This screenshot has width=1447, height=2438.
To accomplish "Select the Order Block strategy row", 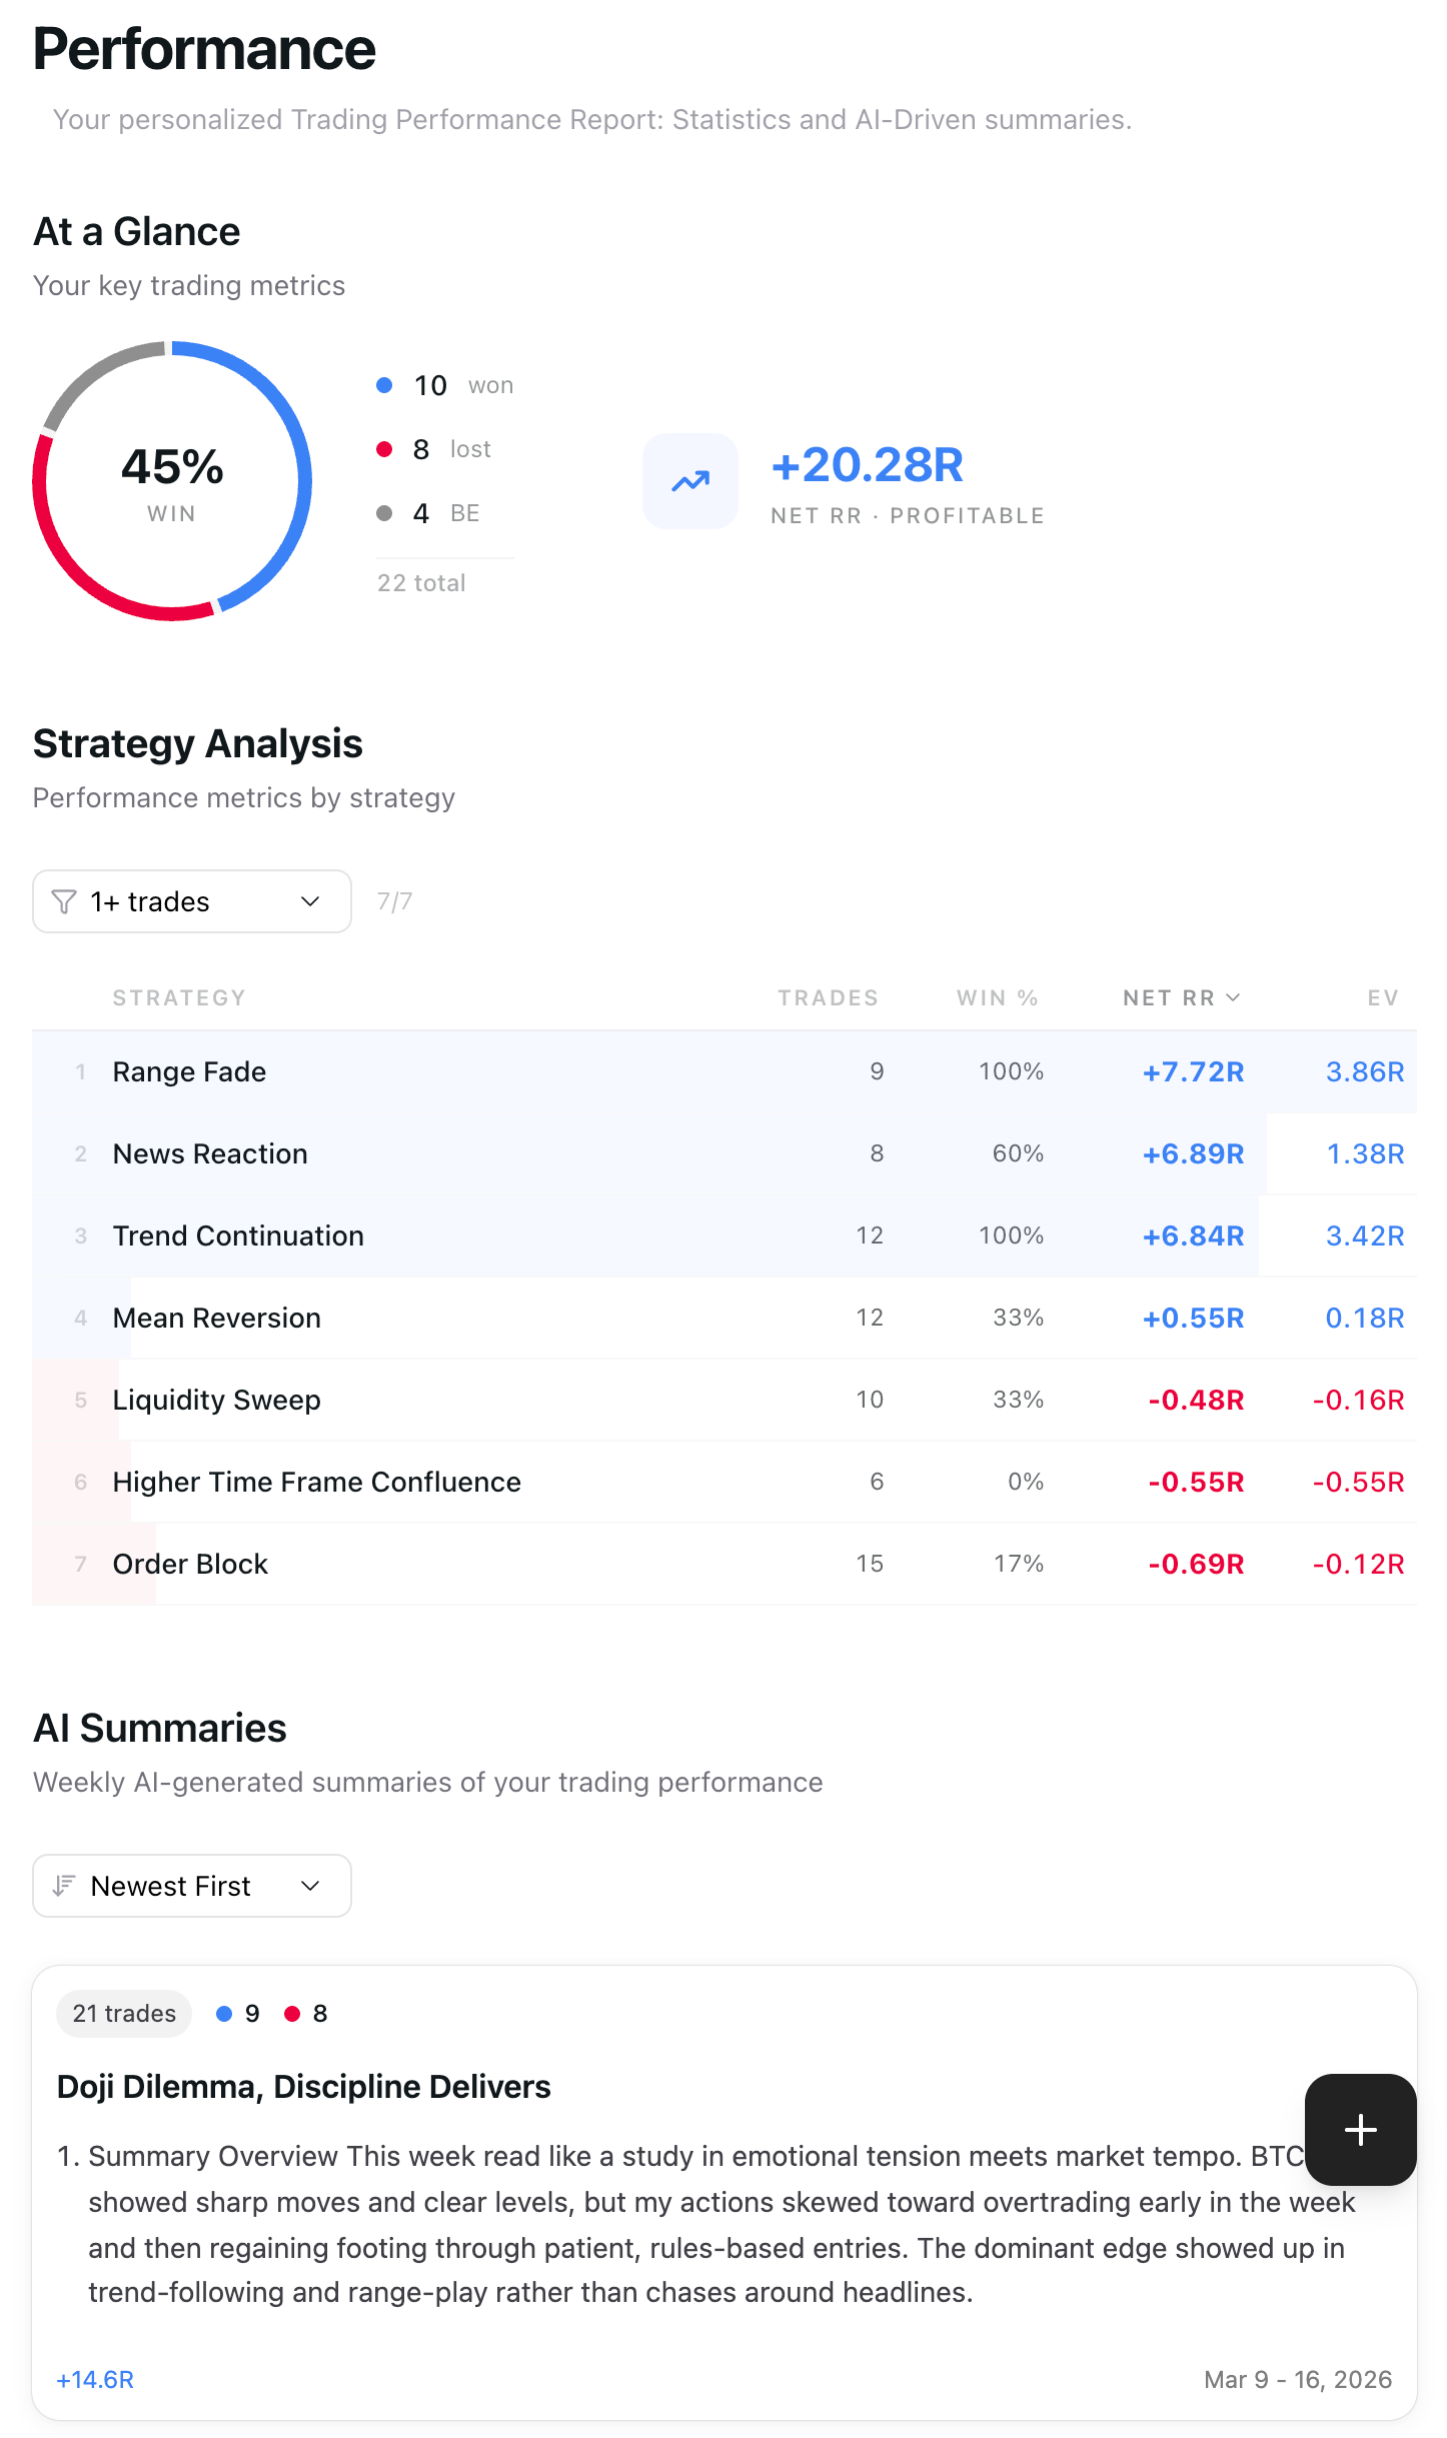I will [500, 1563].
